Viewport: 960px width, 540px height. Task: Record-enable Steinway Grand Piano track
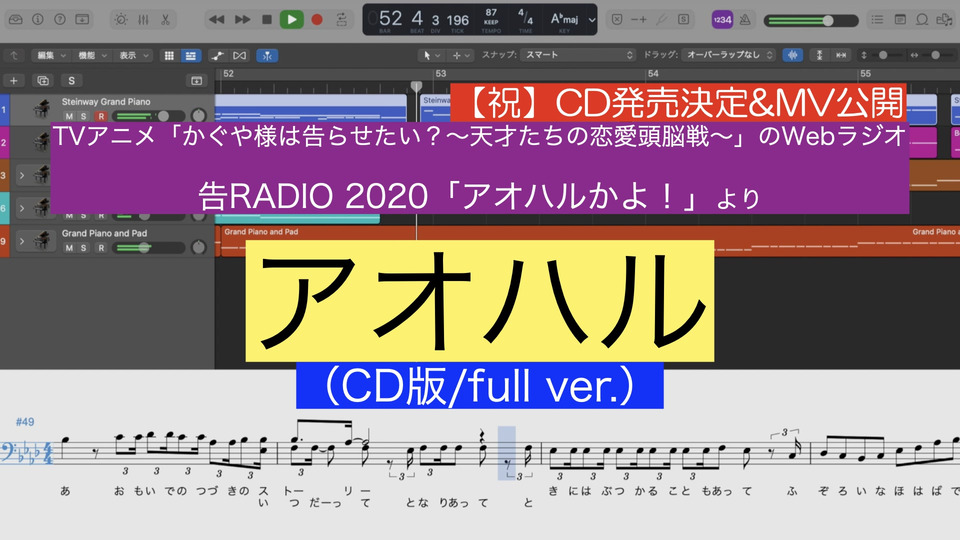click(101, 116)
